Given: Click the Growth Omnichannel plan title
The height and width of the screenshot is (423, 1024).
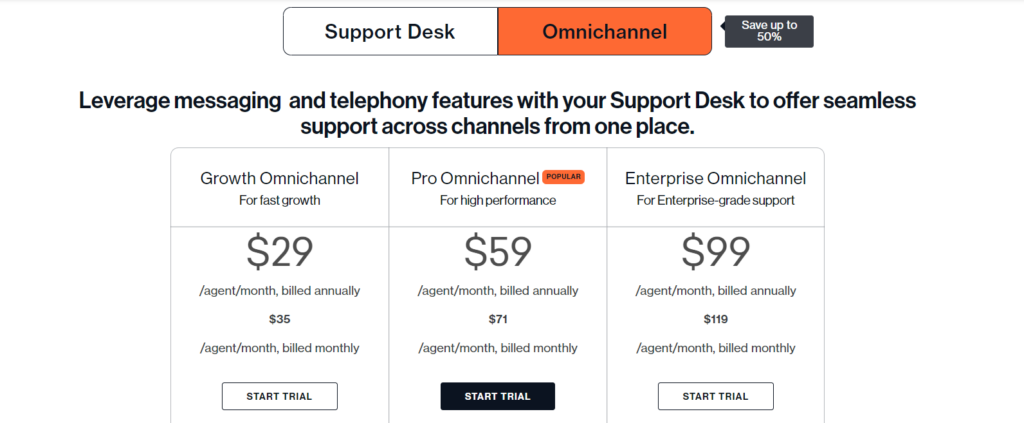Looking at the screenshot, I should point(279,179).
